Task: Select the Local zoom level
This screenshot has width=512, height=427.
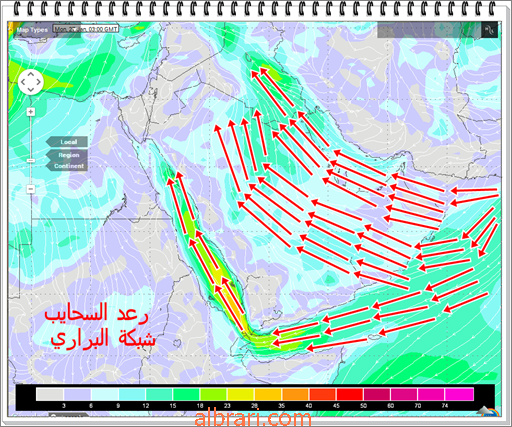Action: tap(67, 142)
